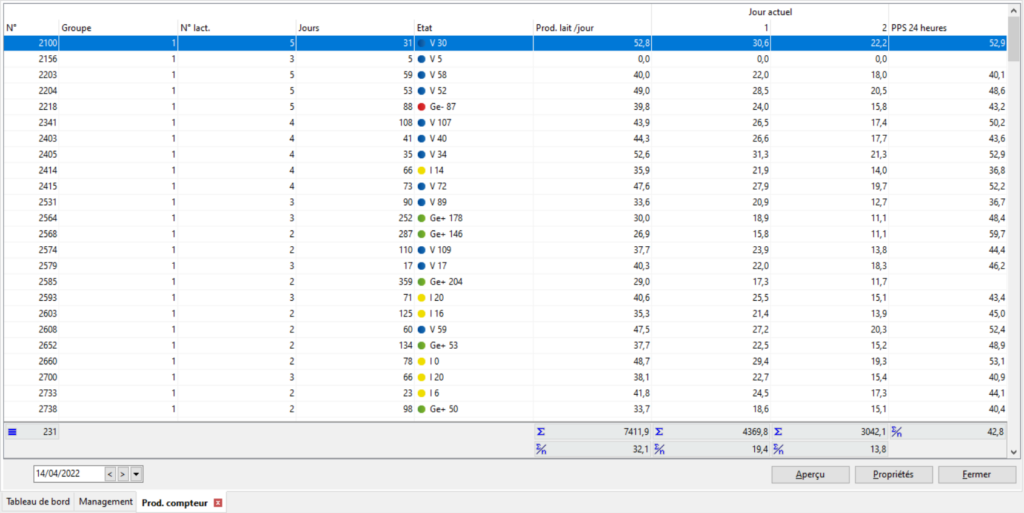The image size is (1024, 513).
Task: Click the date field showing 14/04/2022
Action: coord(67,474)
